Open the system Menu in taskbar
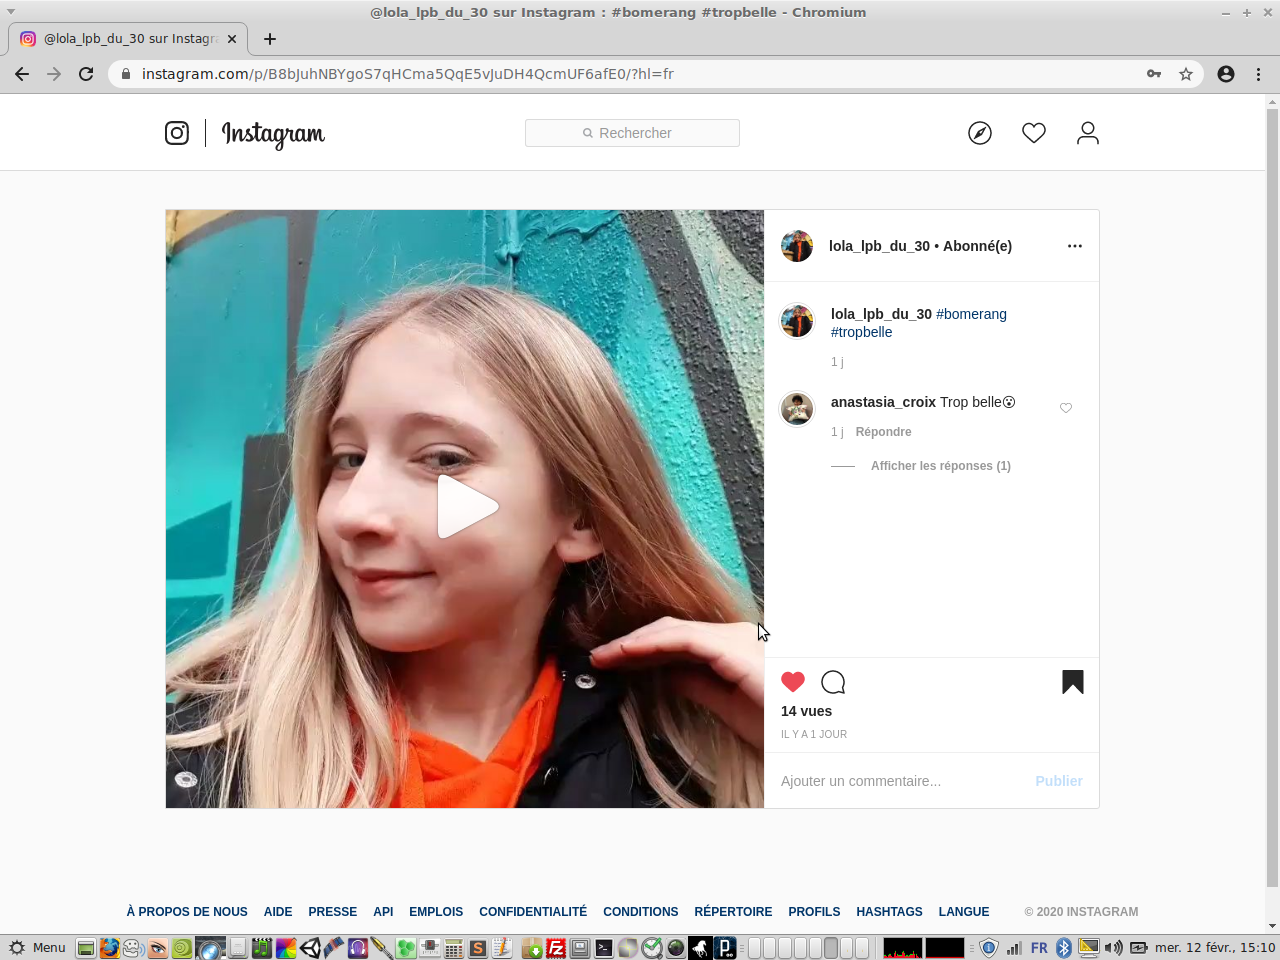The image size is (1280, 960). click(38, 947)
